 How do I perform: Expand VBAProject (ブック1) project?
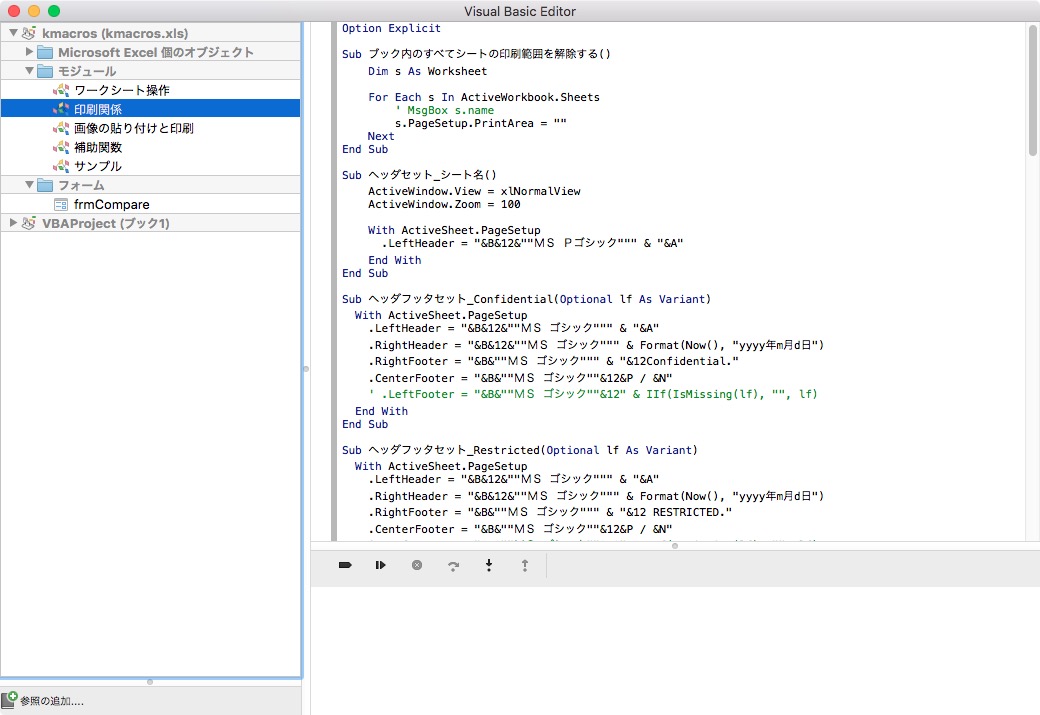(13, 223)
